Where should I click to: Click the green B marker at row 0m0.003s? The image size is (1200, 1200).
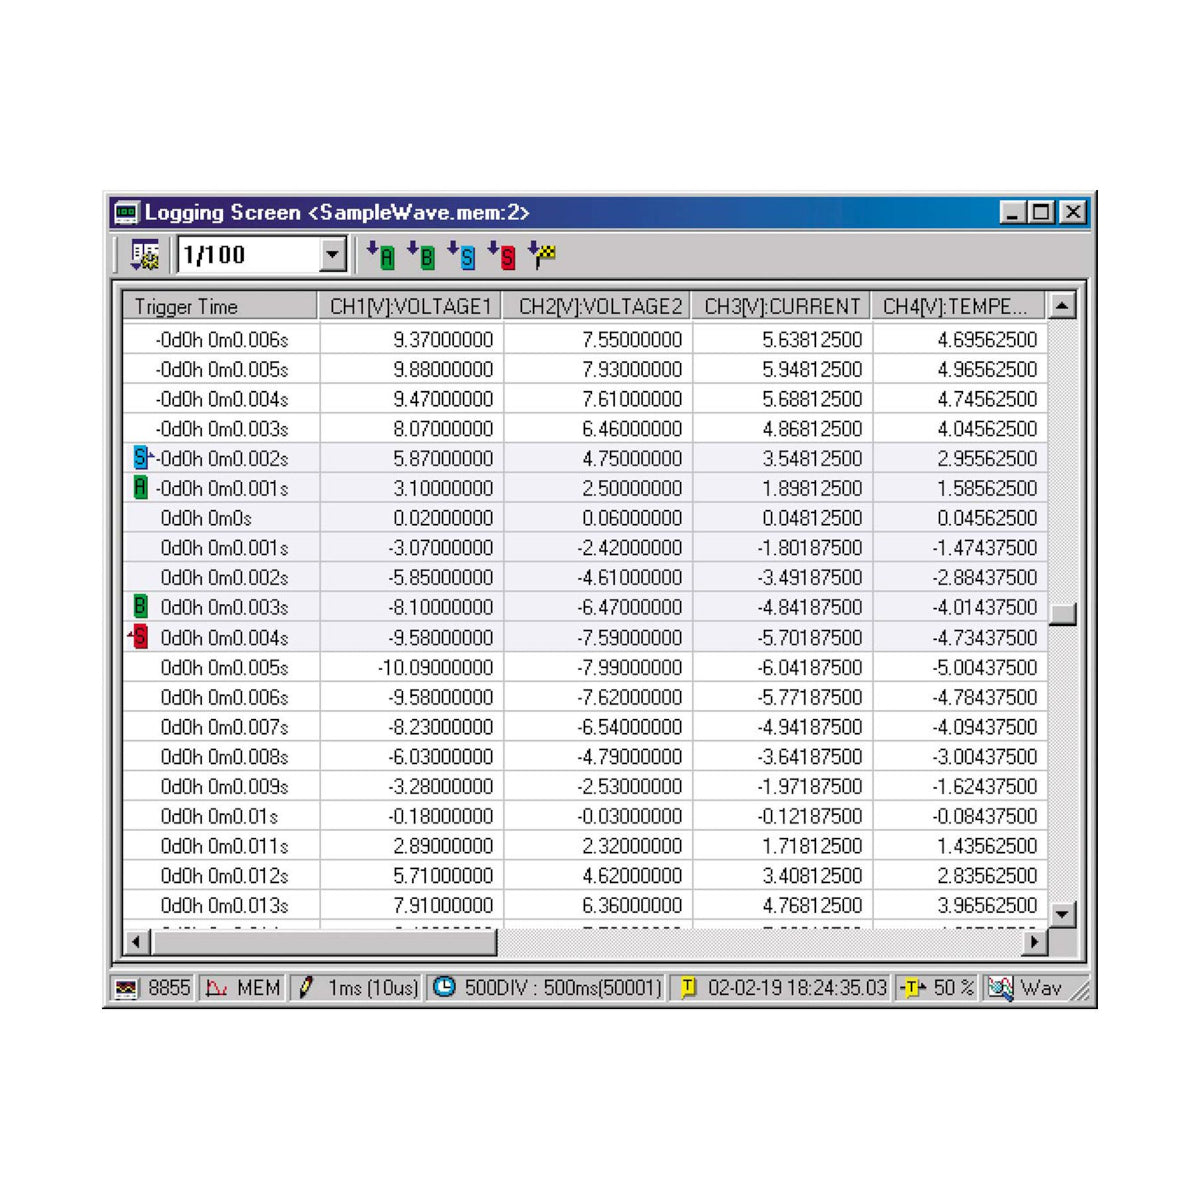tap(140, 607)
